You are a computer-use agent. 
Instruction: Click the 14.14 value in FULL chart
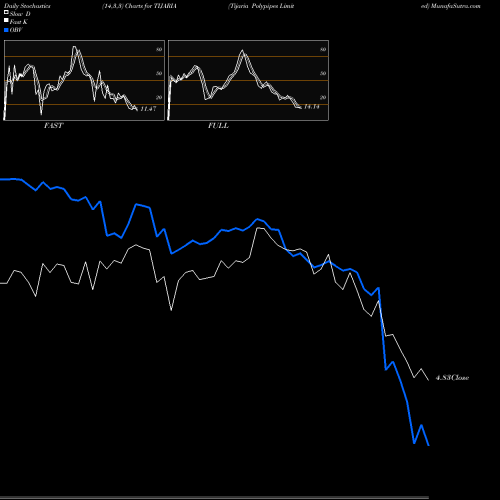[x=312, y=107]
